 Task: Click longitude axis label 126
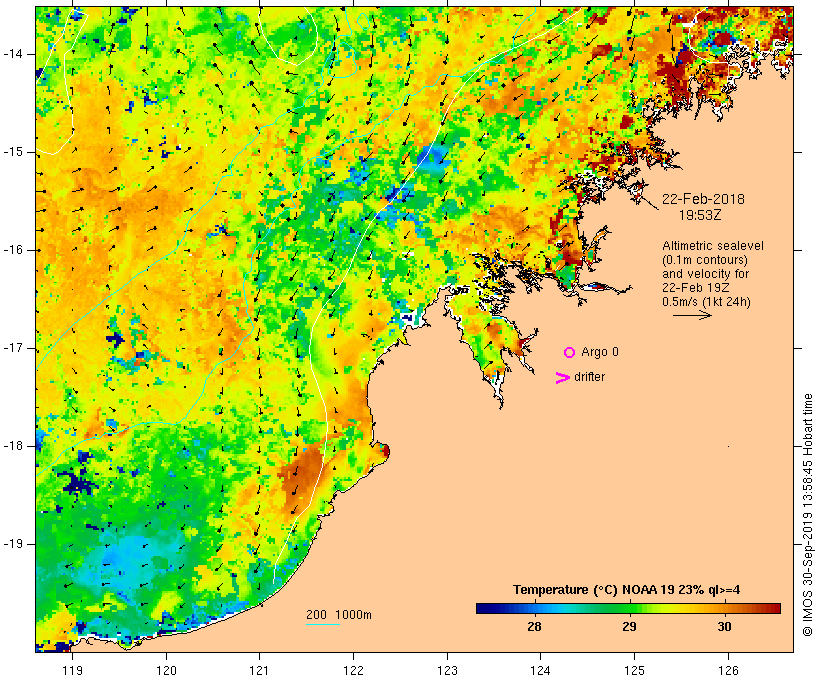(x=728, y=670)
